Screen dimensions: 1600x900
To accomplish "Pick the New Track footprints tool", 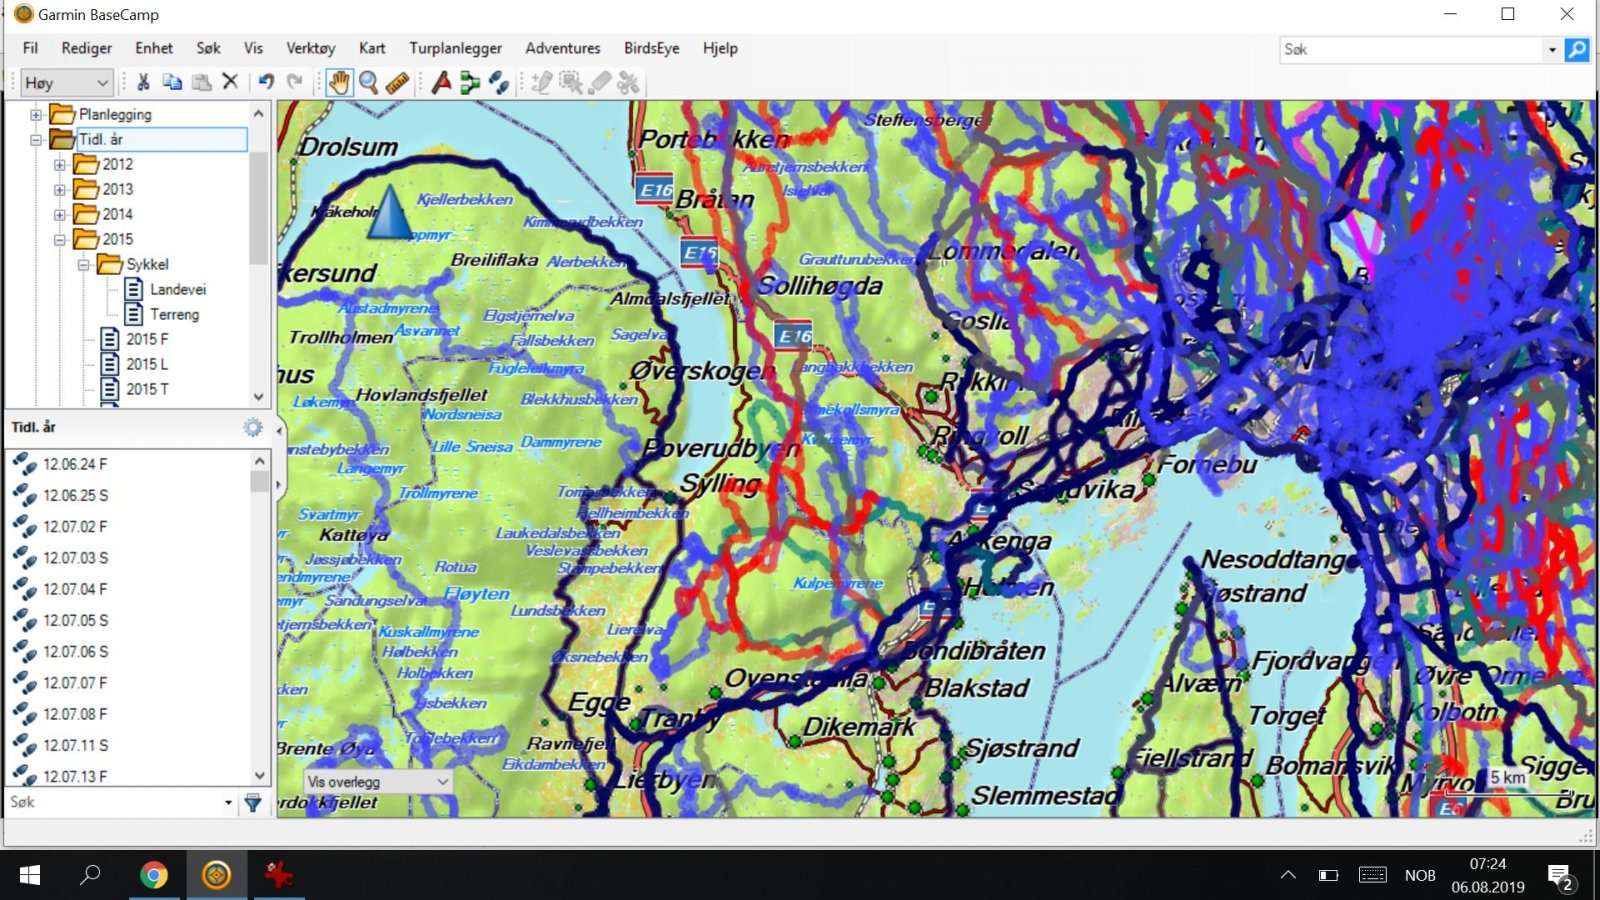I will (499, 83).
